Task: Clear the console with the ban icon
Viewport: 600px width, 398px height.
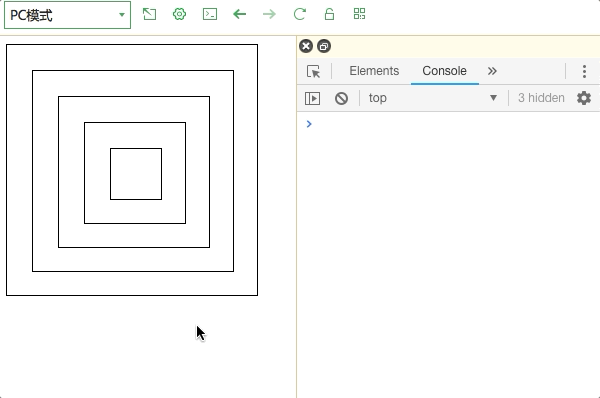Action: (341, 98)
